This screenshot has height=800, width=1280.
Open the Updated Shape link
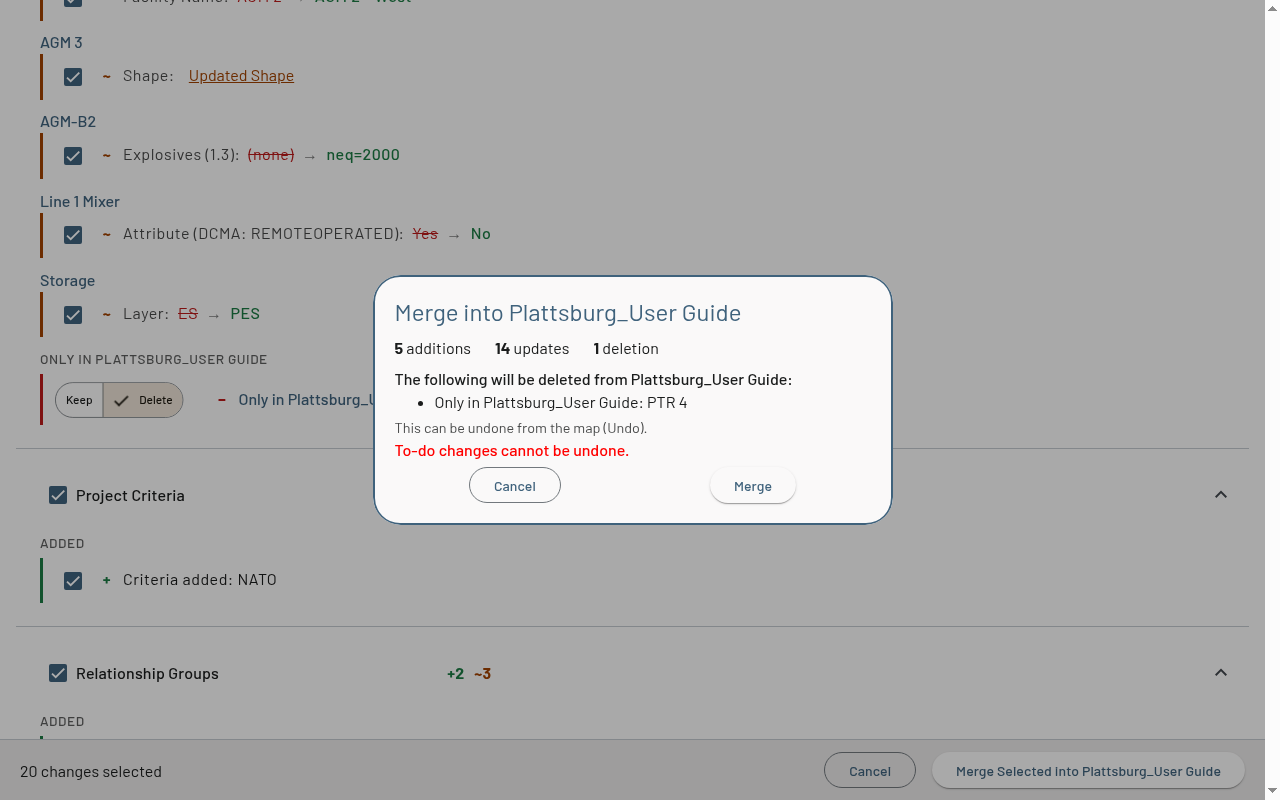241,76
